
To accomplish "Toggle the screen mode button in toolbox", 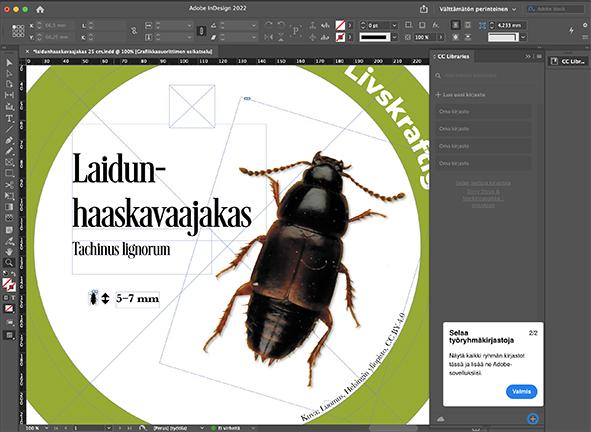I will tap(9, 335).
